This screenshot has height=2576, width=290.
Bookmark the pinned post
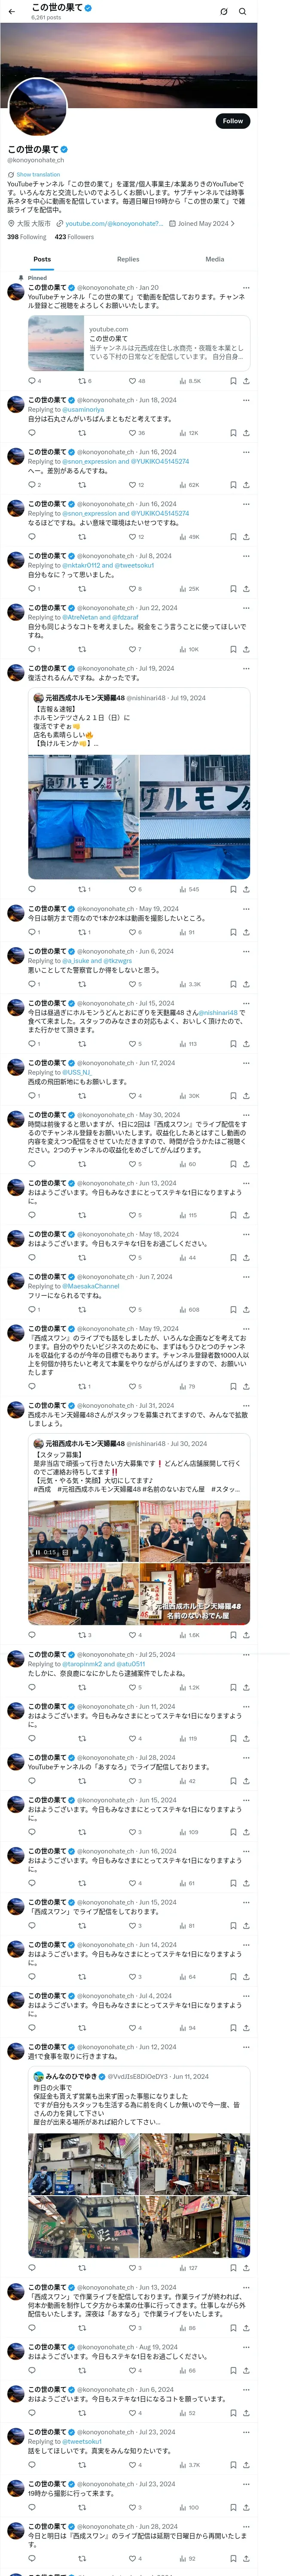coord(233,381)
